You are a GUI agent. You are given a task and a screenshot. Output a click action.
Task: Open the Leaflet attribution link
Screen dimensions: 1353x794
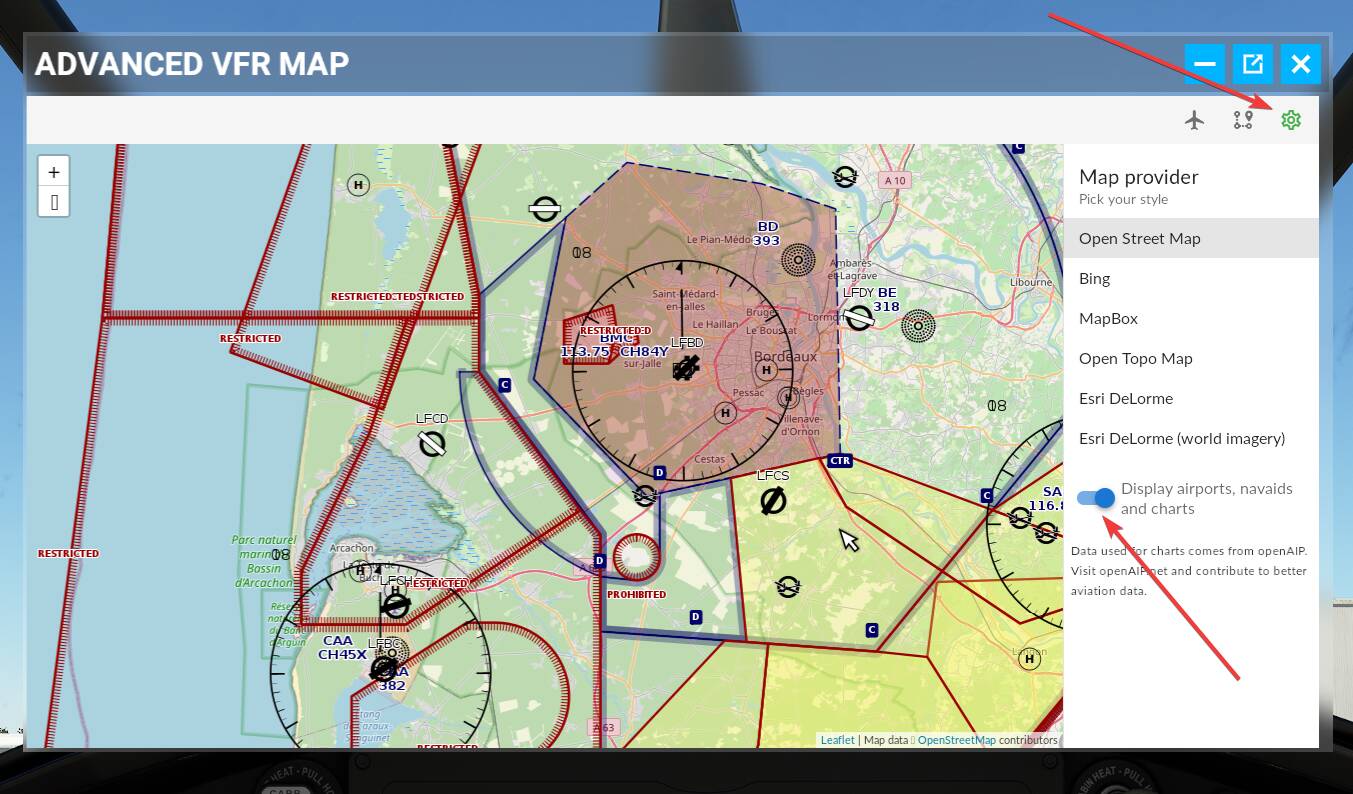coord(837,740)
